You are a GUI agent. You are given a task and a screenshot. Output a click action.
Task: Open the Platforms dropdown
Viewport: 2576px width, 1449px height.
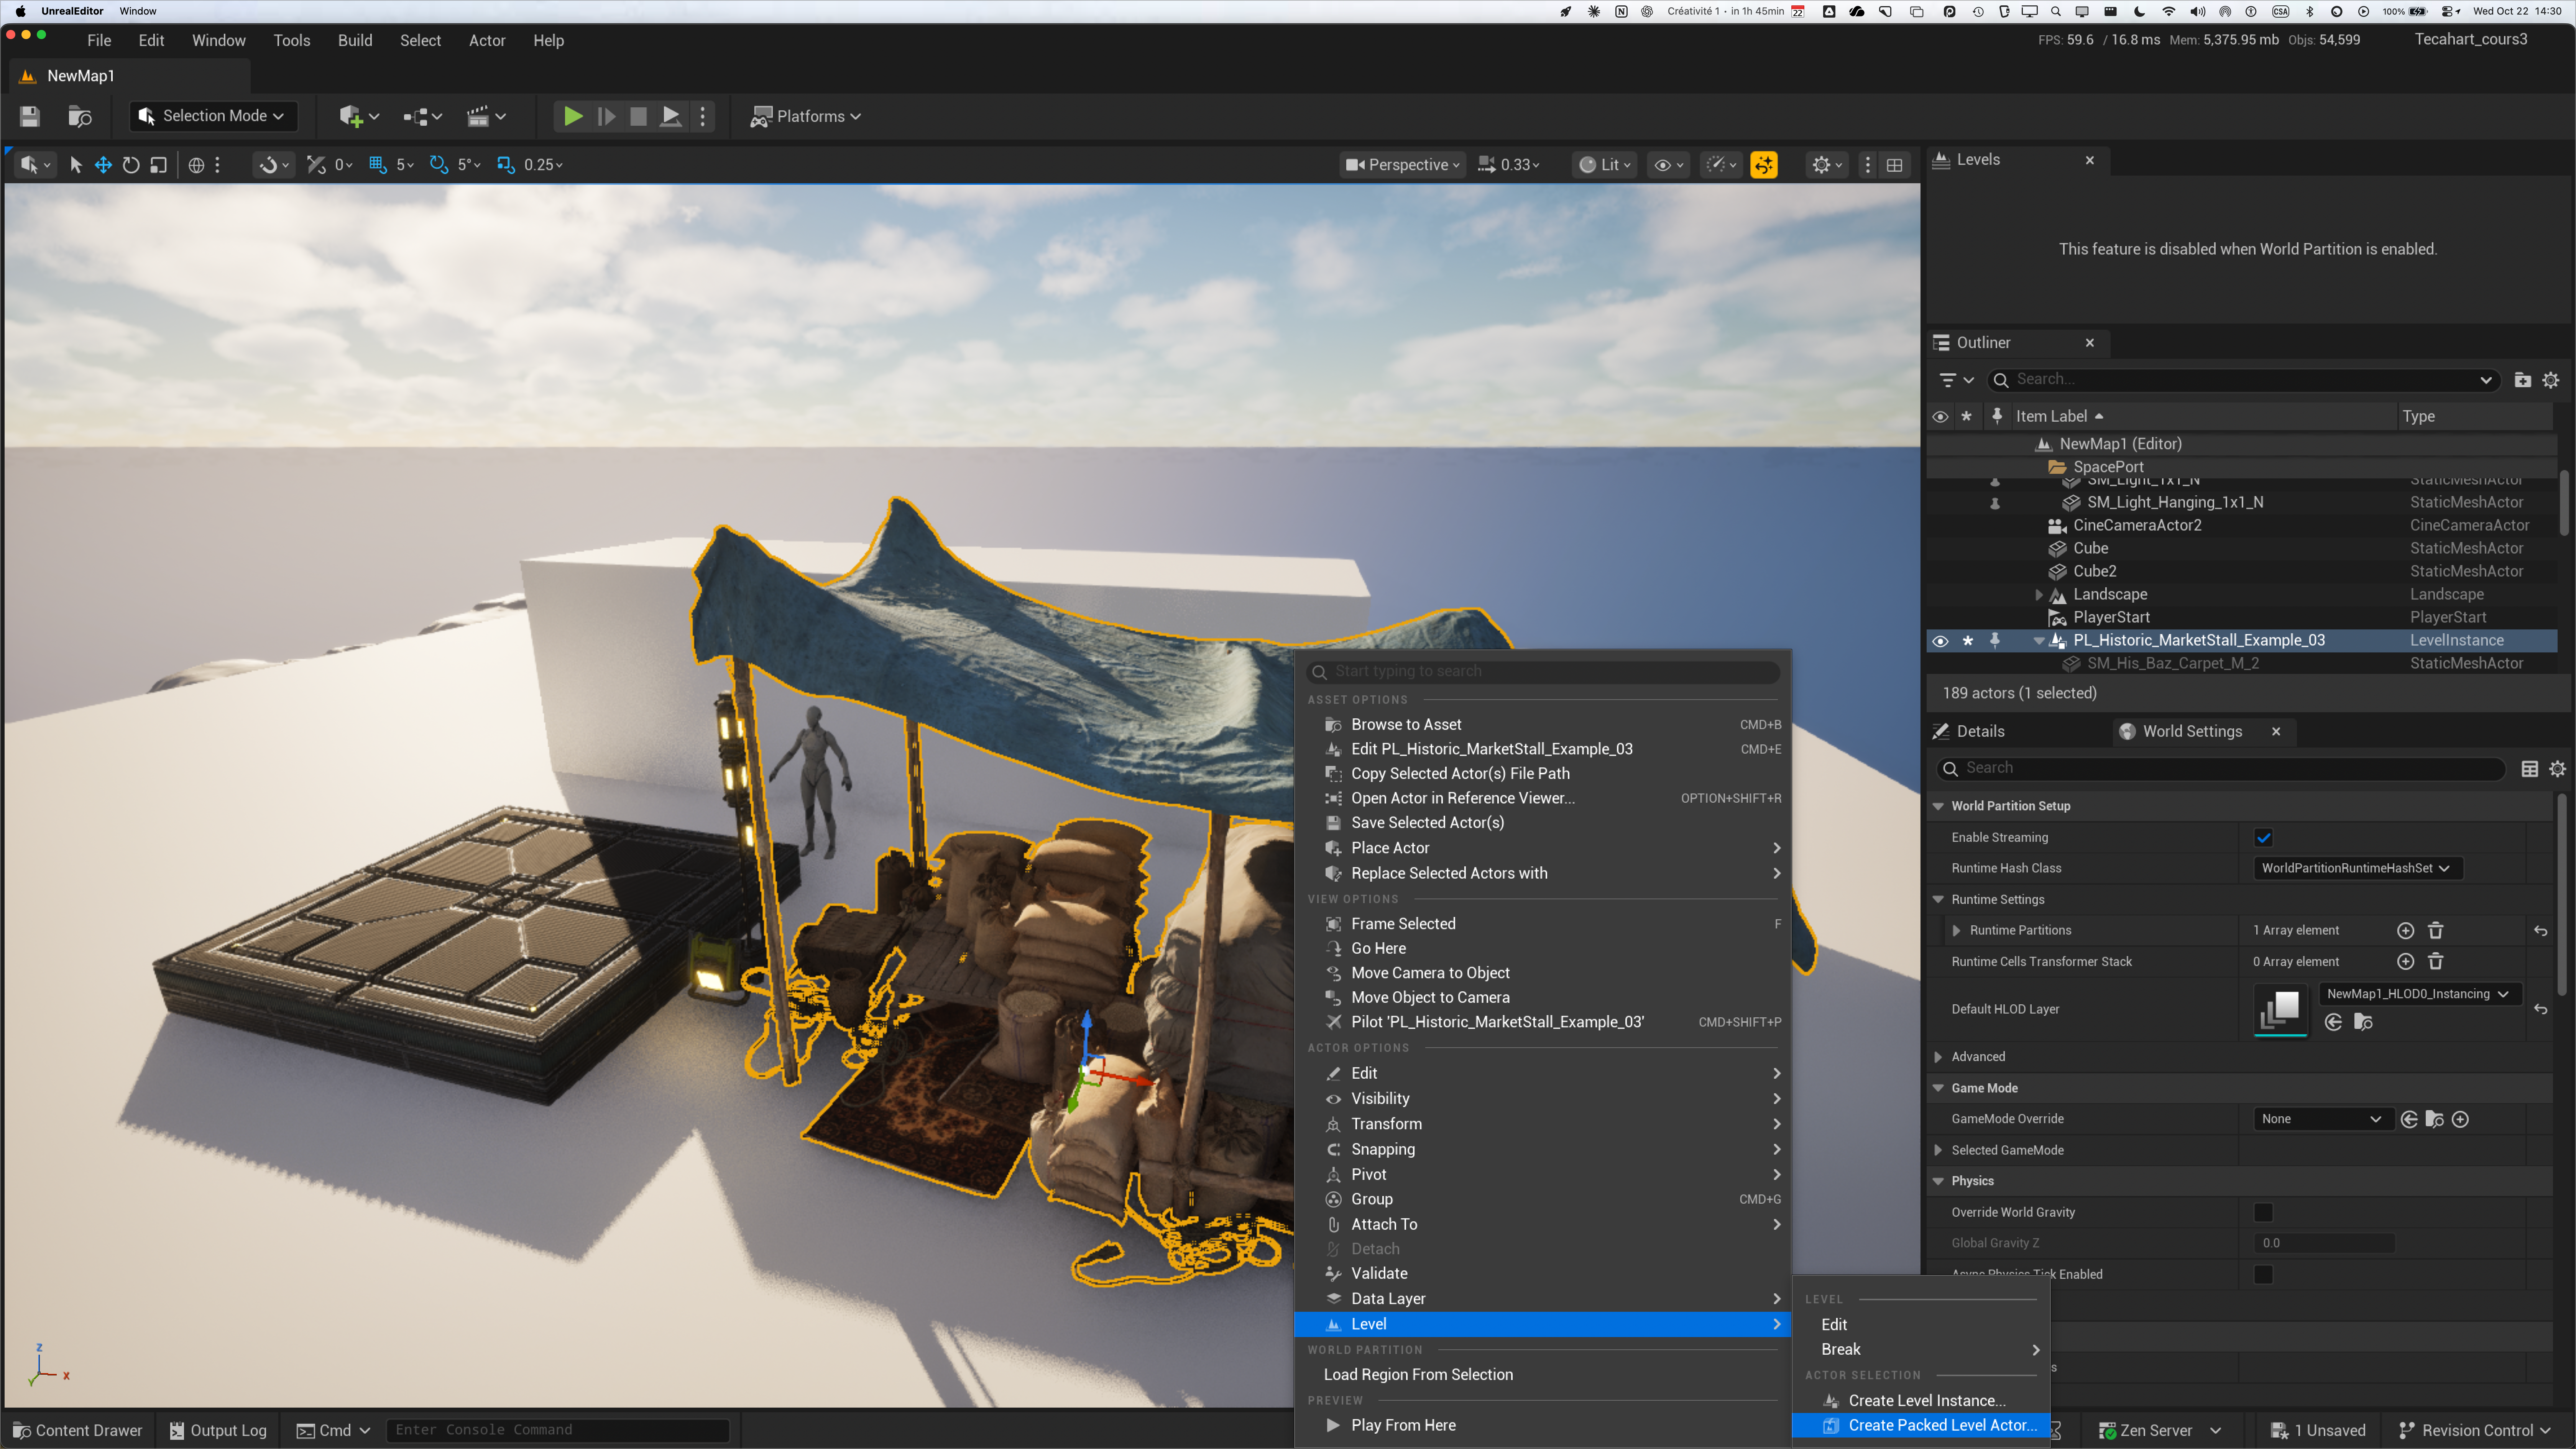[806, 116]
